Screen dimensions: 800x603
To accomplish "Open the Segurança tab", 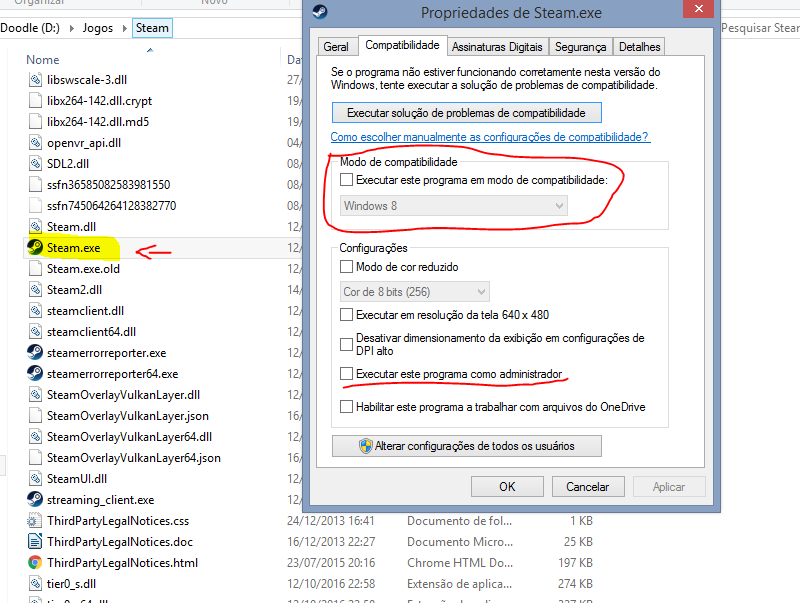I will [x=581, y=47].
